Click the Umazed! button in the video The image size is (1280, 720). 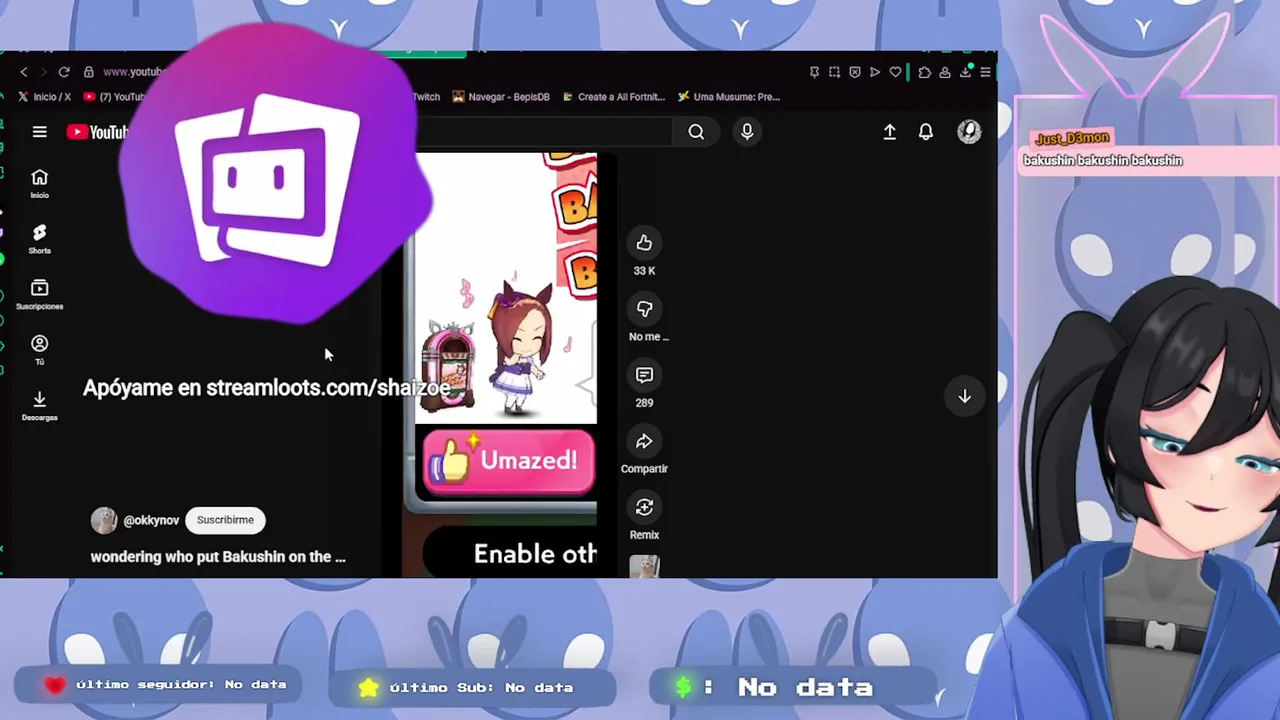(508, 461)
